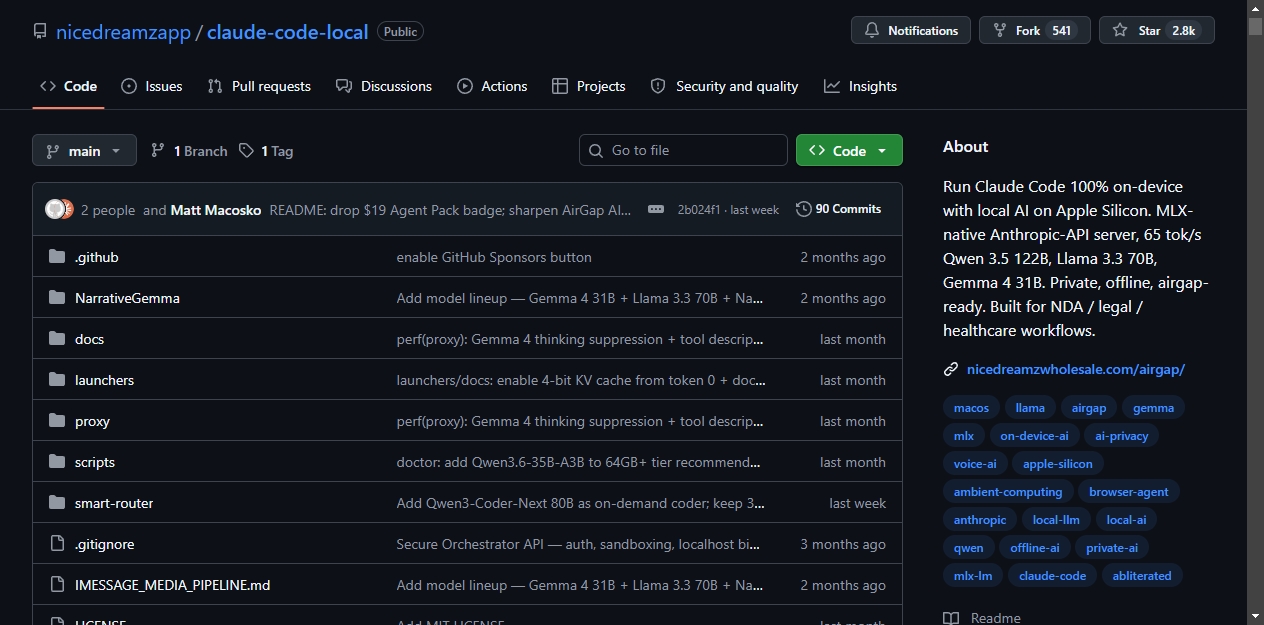
Task: Open commit 'enable GitHub Sponsors button'
Action: coord(494,257)
